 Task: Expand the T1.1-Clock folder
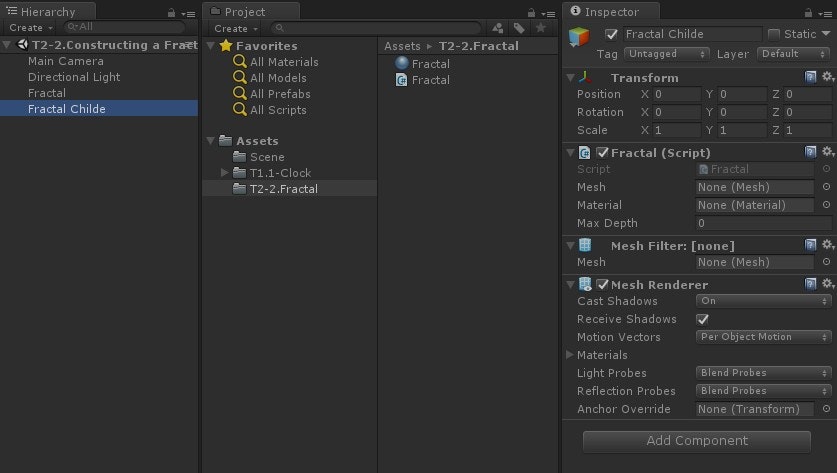coord(224,172)
